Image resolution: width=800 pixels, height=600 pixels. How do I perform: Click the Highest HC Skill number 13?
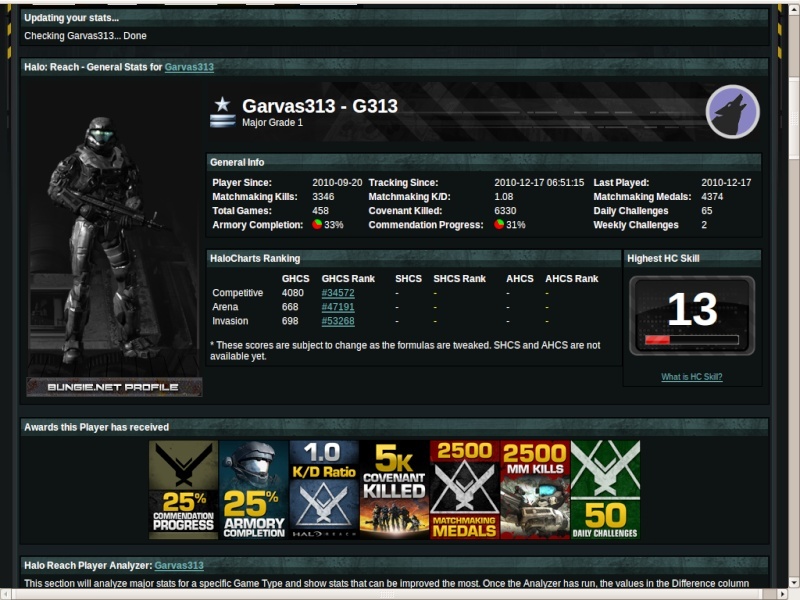(x=692, y=309)
